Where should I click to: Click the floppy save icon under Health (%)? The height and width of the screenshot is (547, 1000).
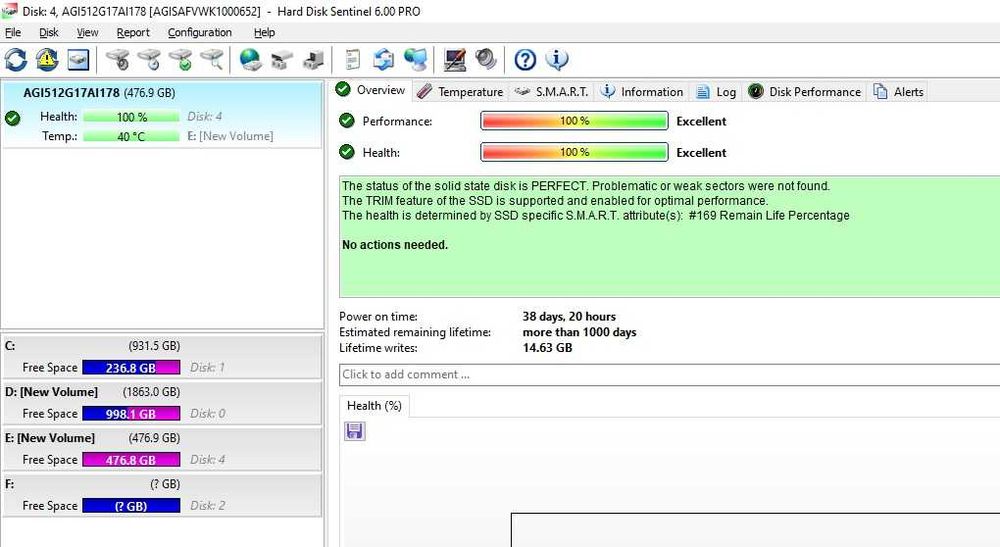pyautogui.click(x=355, y=432)
